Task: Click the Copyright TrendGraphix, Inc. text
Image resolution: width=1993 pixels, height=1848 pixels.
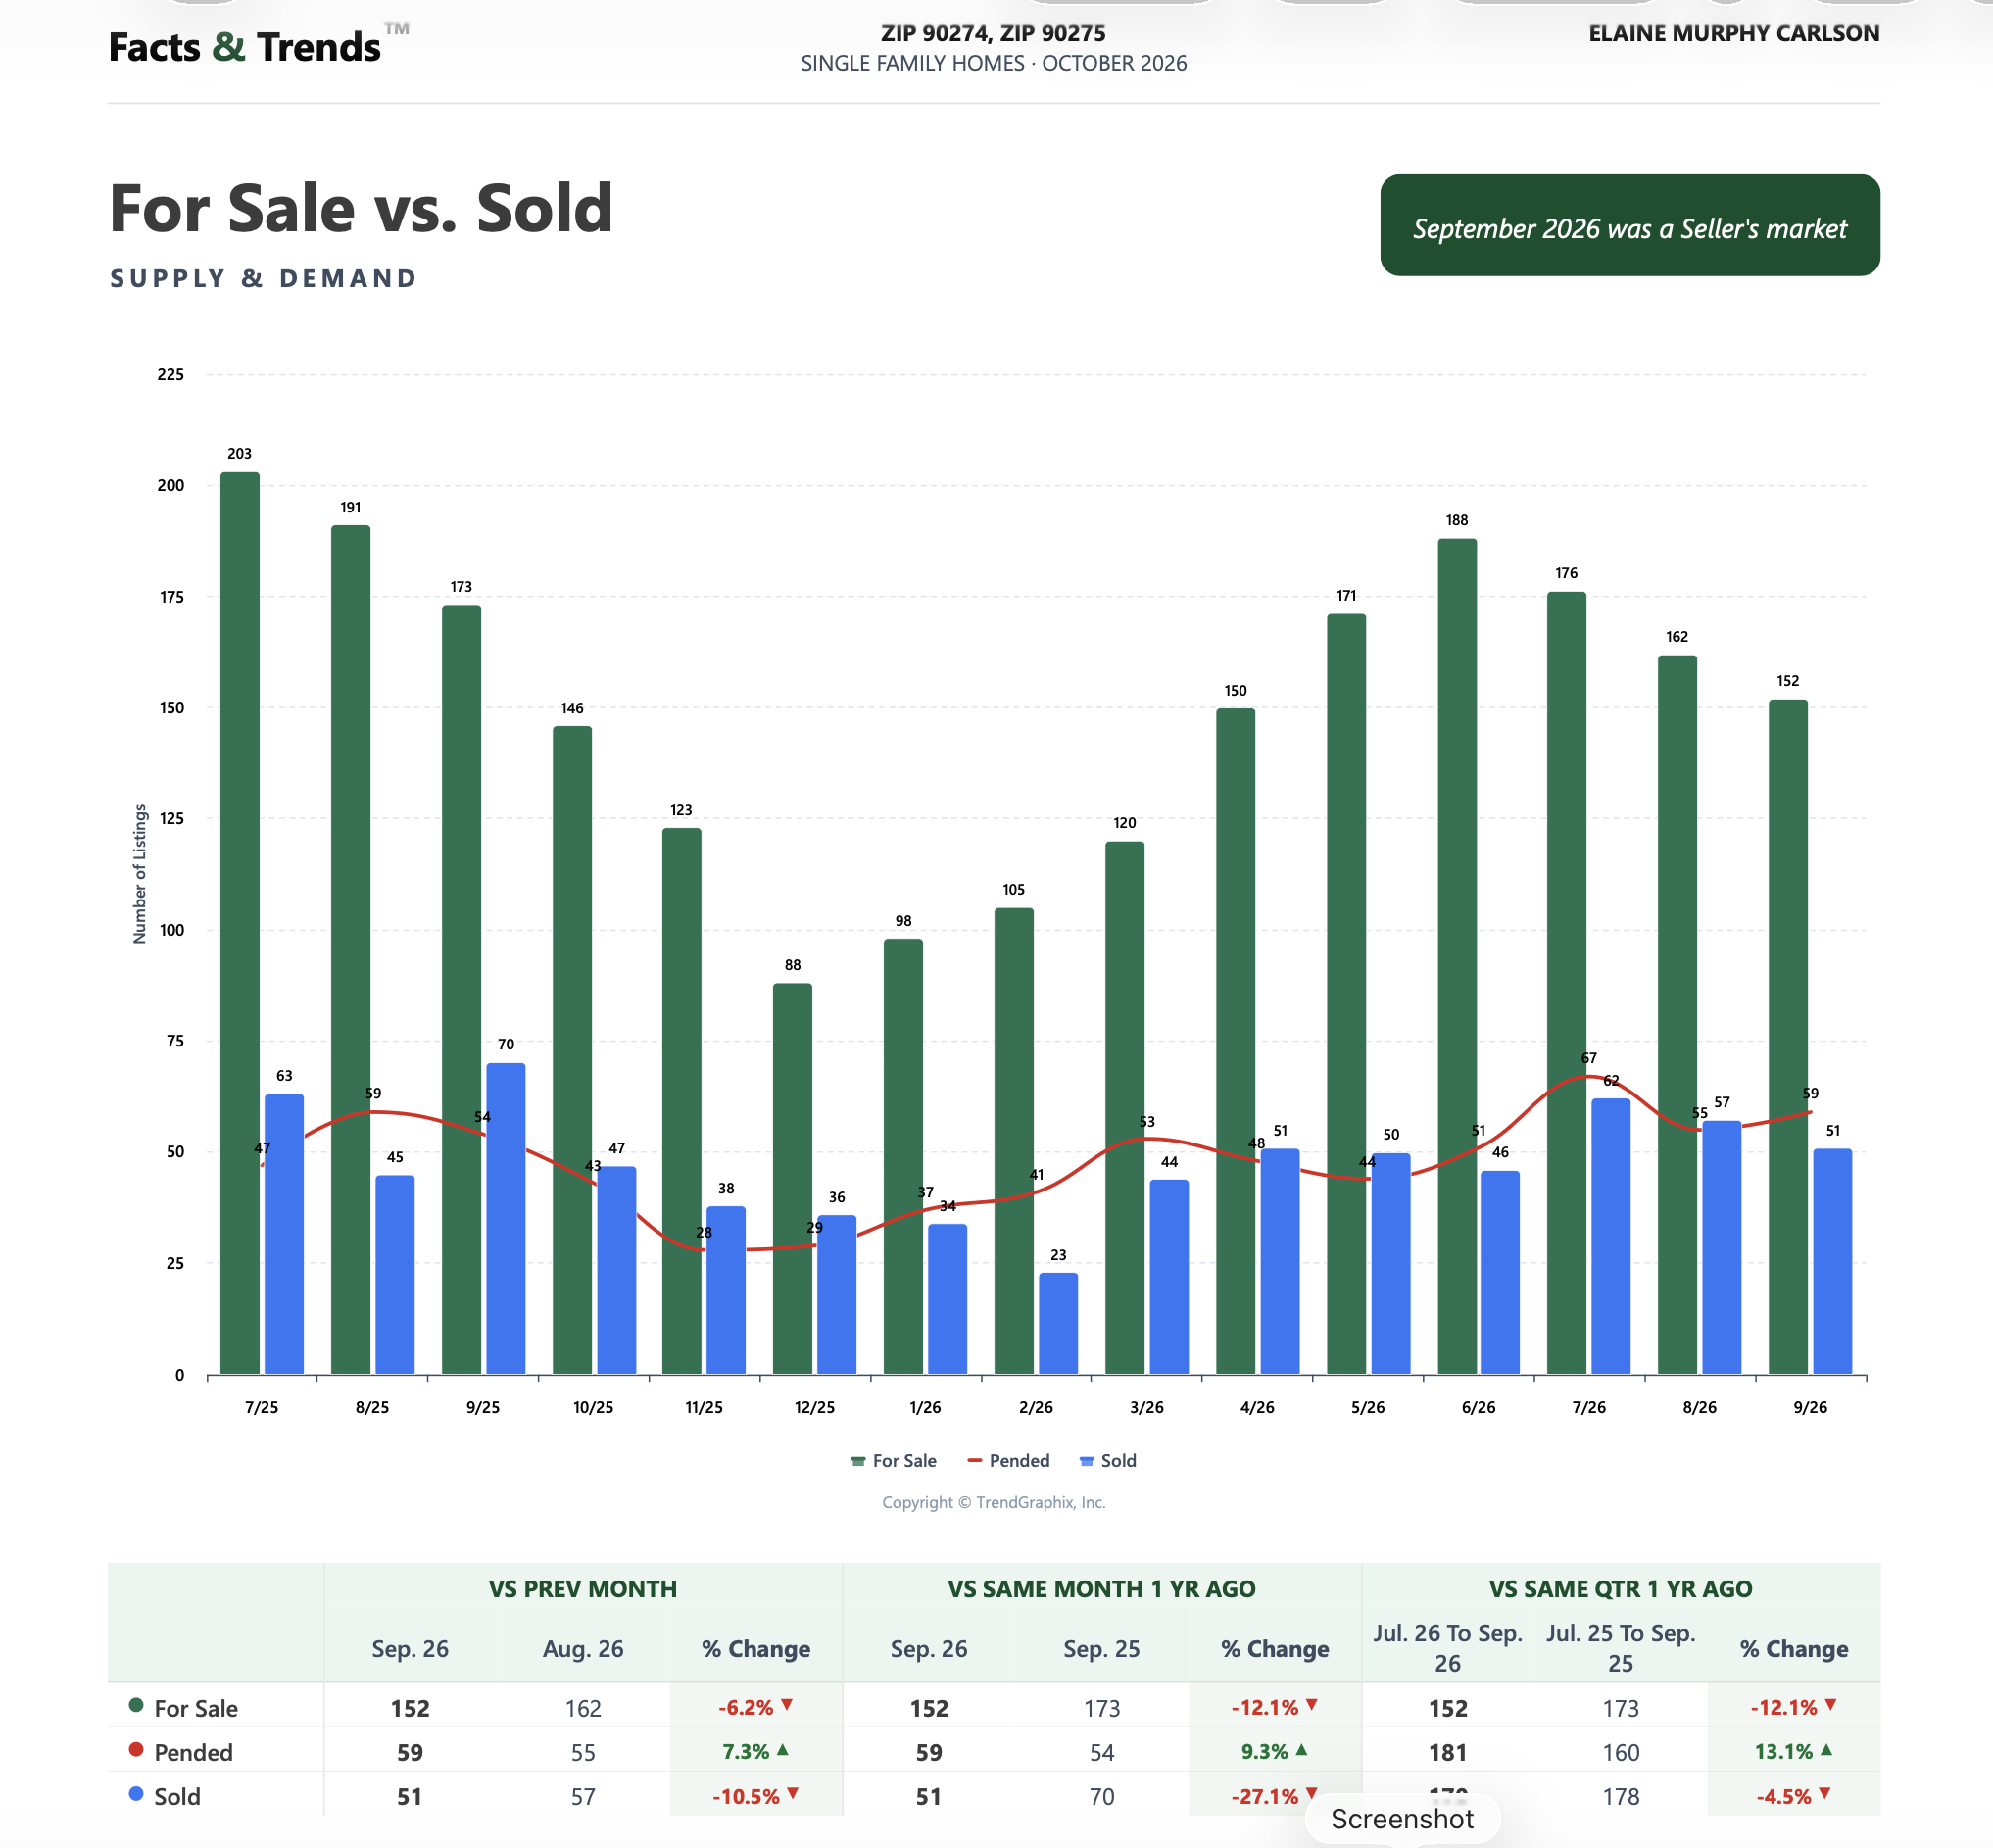Action: [994, 1502]
